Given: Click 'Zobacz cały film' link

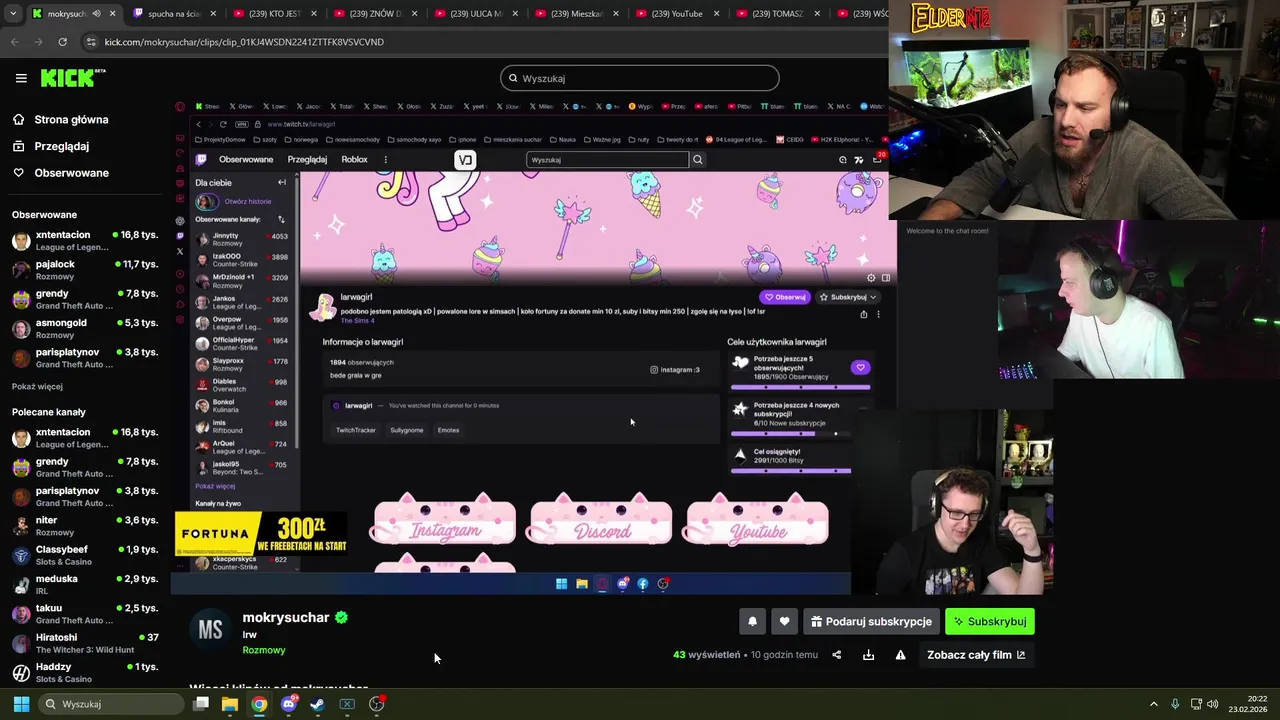Looking at the screenshot, I should click(x=976, y=655).
